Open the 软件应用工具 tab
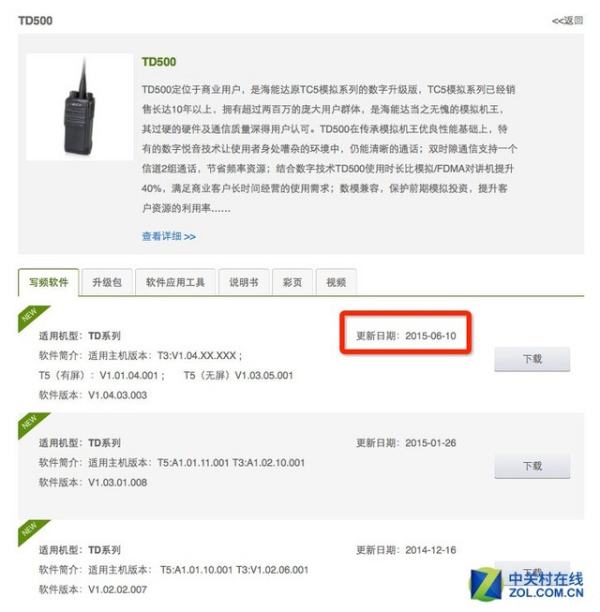 pos(175,282)
